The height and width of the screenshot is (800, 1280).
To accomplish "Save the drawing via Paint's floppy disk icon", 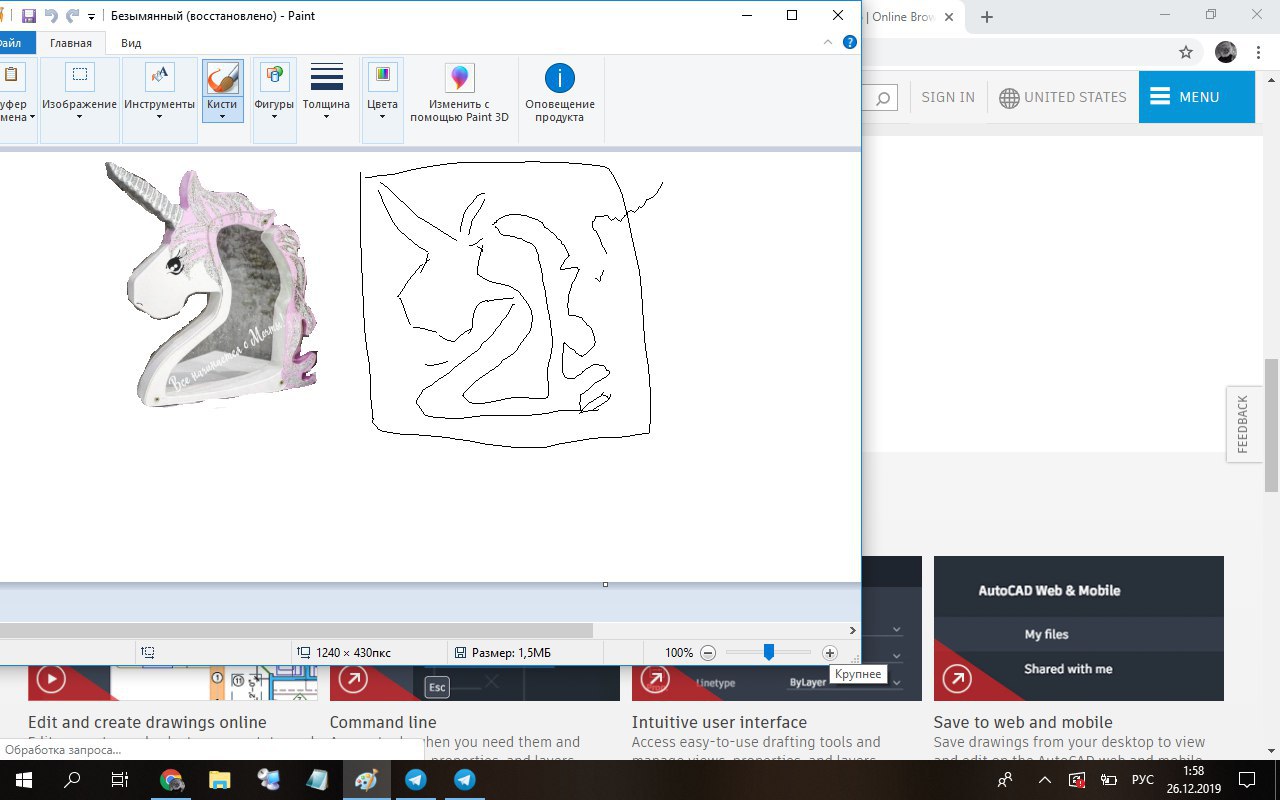I will pyautogui.click(x=29, y=16).
